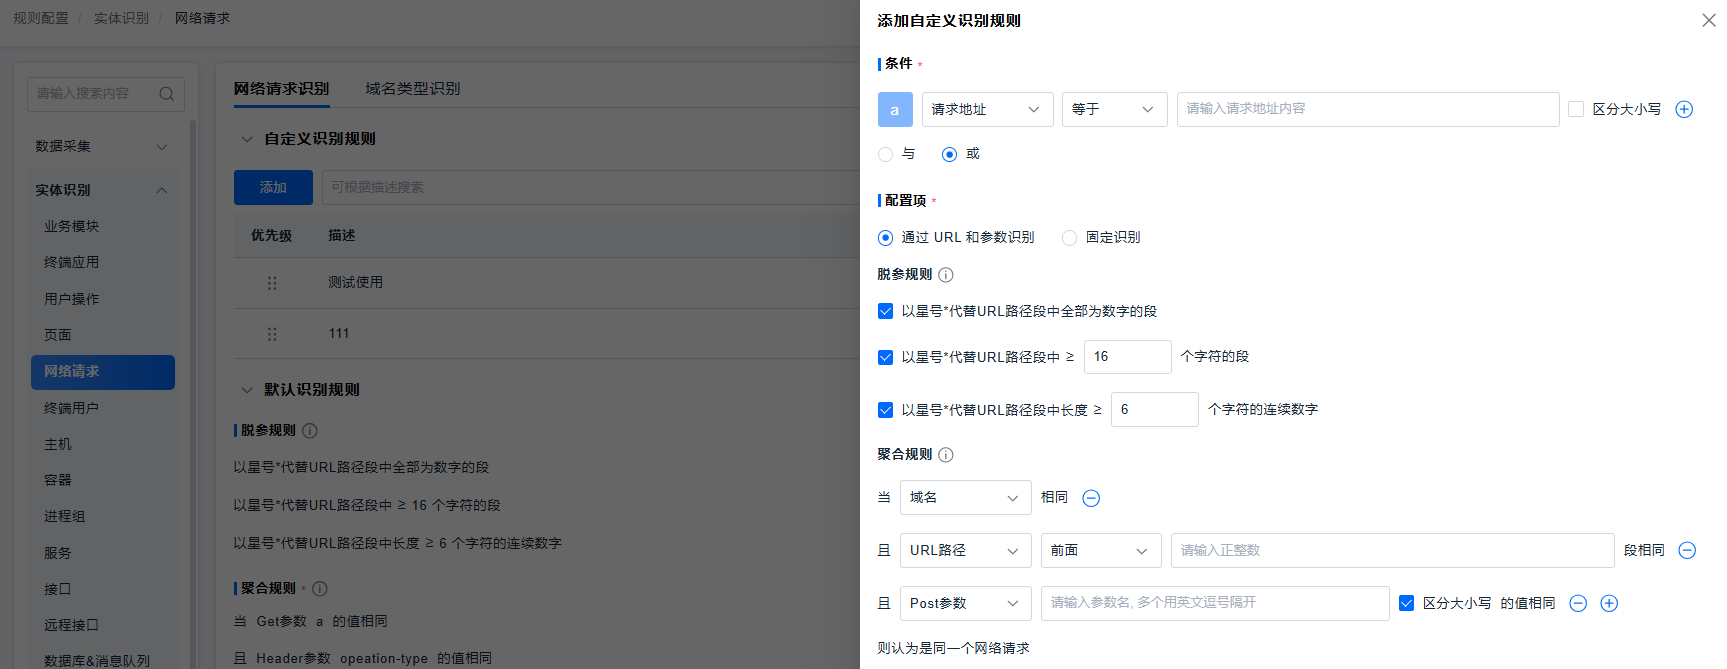Remove the URL路径 aggregation rule row
Image resolution: width=1727 pixels, height=669 pixels.
click(x=1687, y=551)
